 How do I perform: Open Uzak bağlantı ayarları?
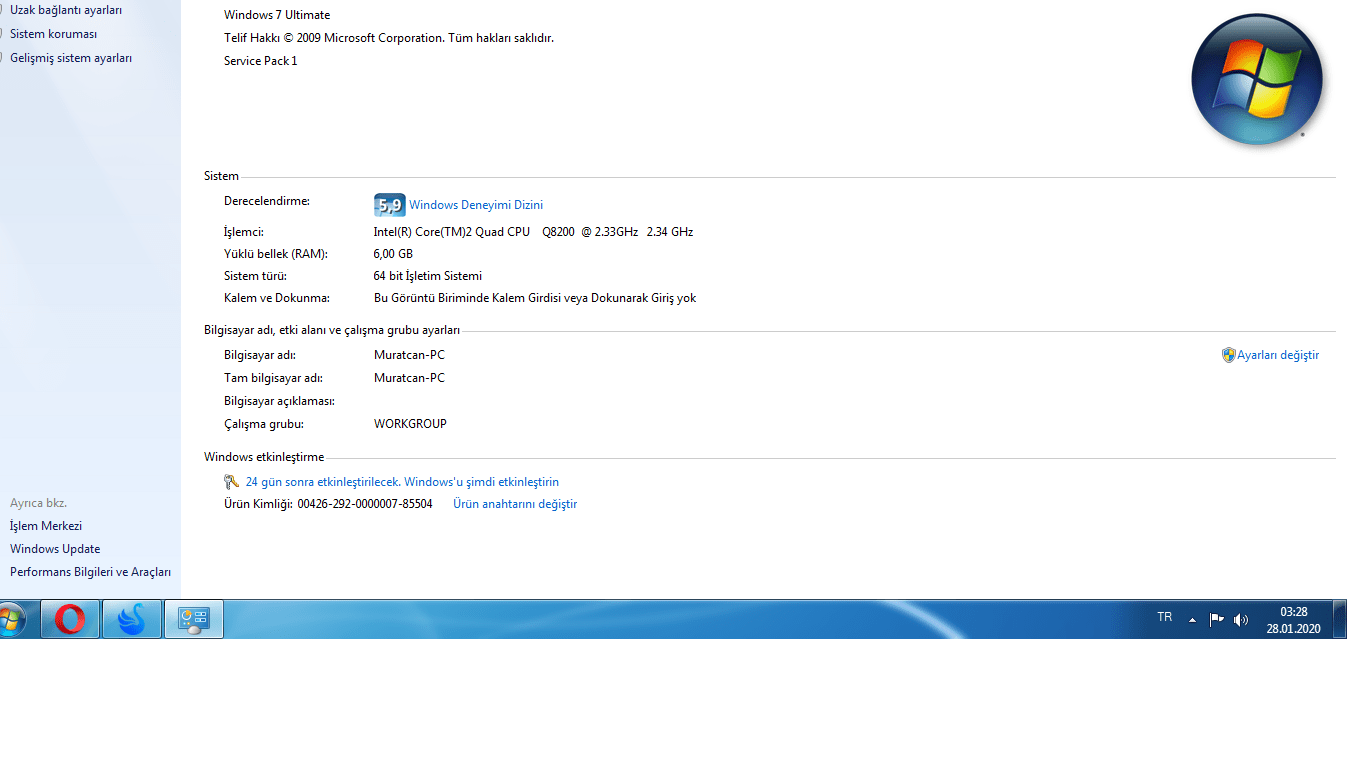pos(66,10)
